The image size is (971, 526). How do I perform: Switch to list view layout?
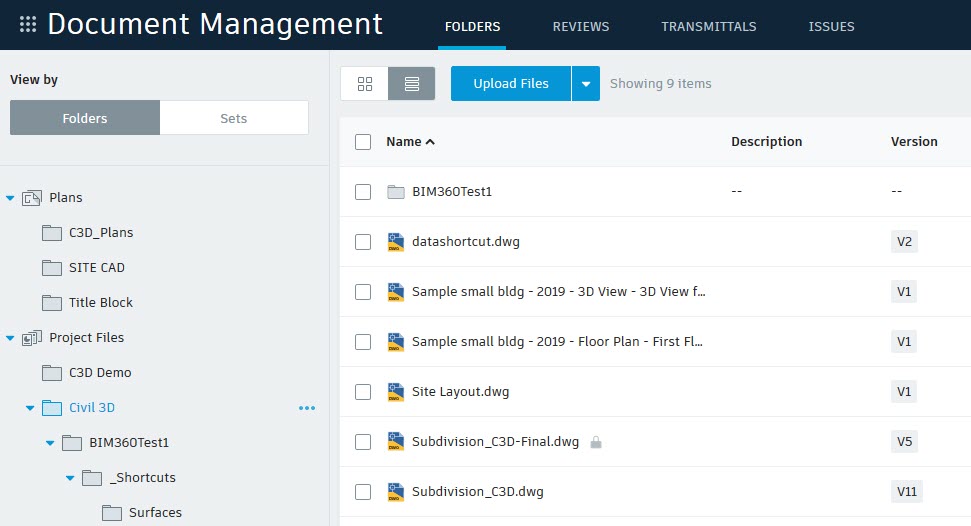[x=411, y=84]
